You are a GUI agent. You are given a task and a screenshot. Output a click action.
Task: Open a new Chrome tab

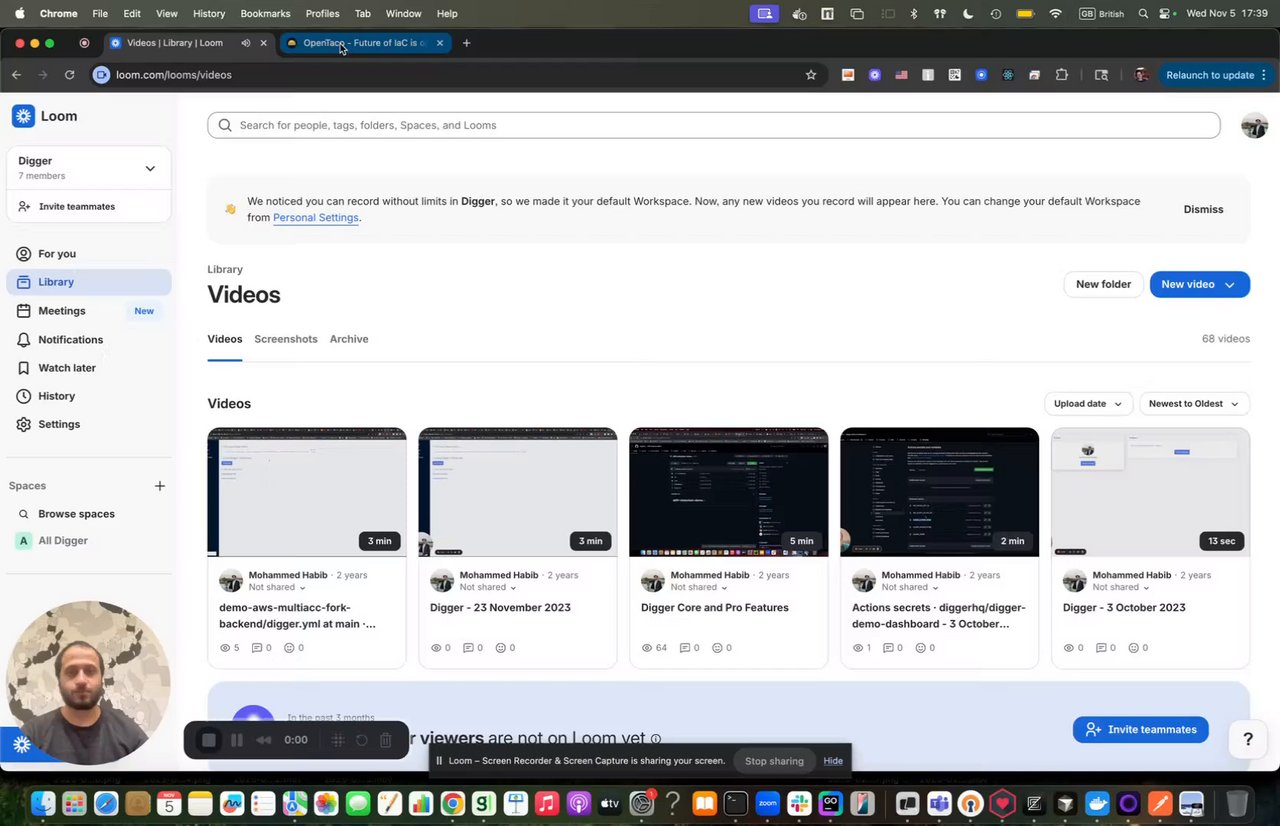pos(466,43)
